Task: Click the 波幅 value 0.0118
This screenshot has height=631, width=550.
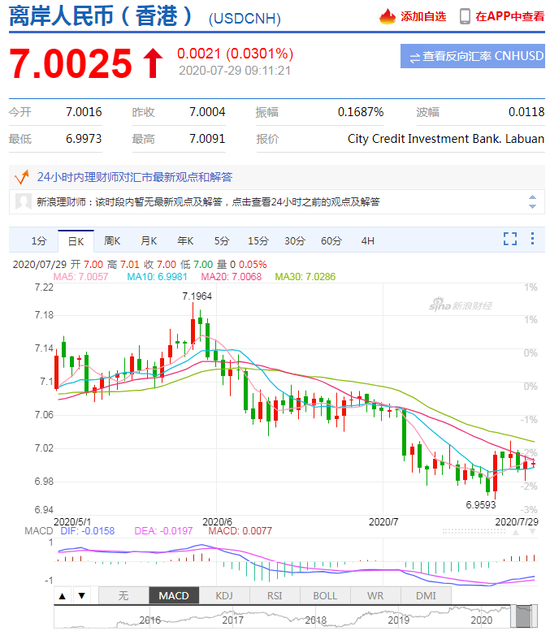Action: coord(526,112)
